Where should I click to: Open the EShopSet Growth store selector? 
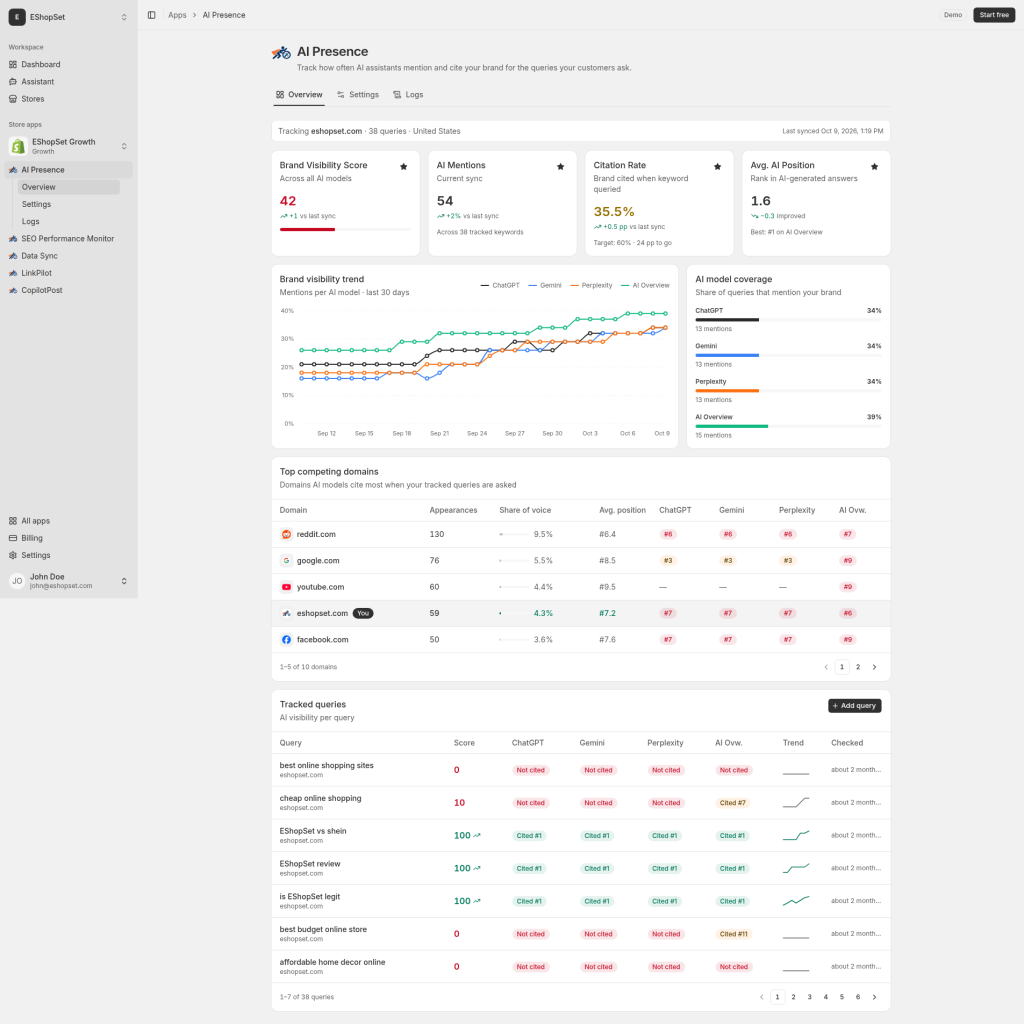pos(69,146)
